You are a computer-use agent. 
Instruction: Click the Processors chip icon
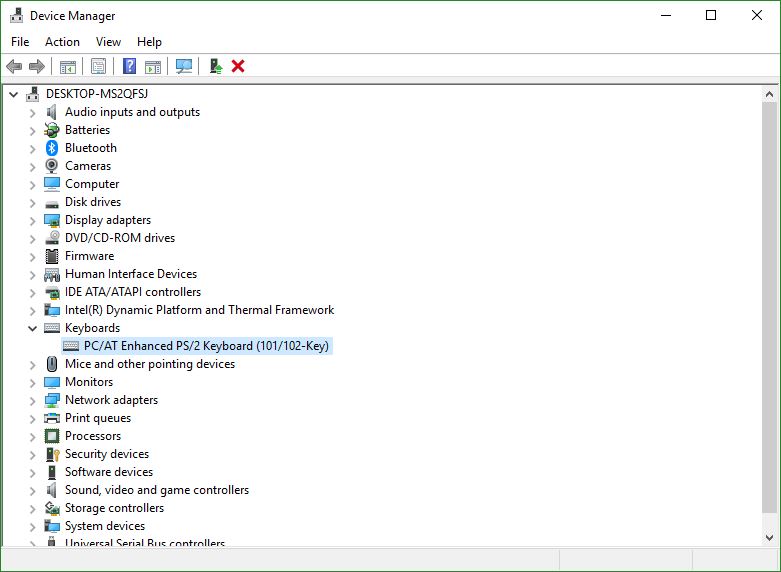tap(52, 436)
